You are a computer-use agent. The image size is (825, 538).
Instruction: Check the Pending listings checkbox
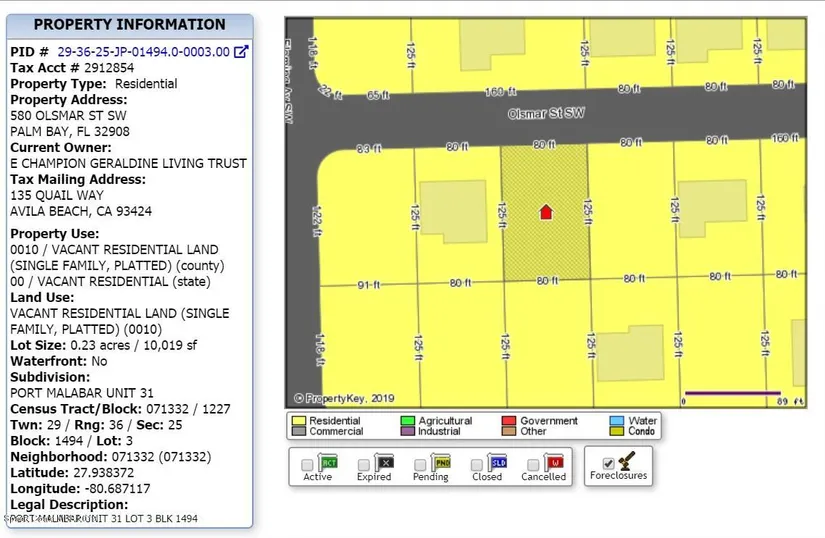point(421,465)
